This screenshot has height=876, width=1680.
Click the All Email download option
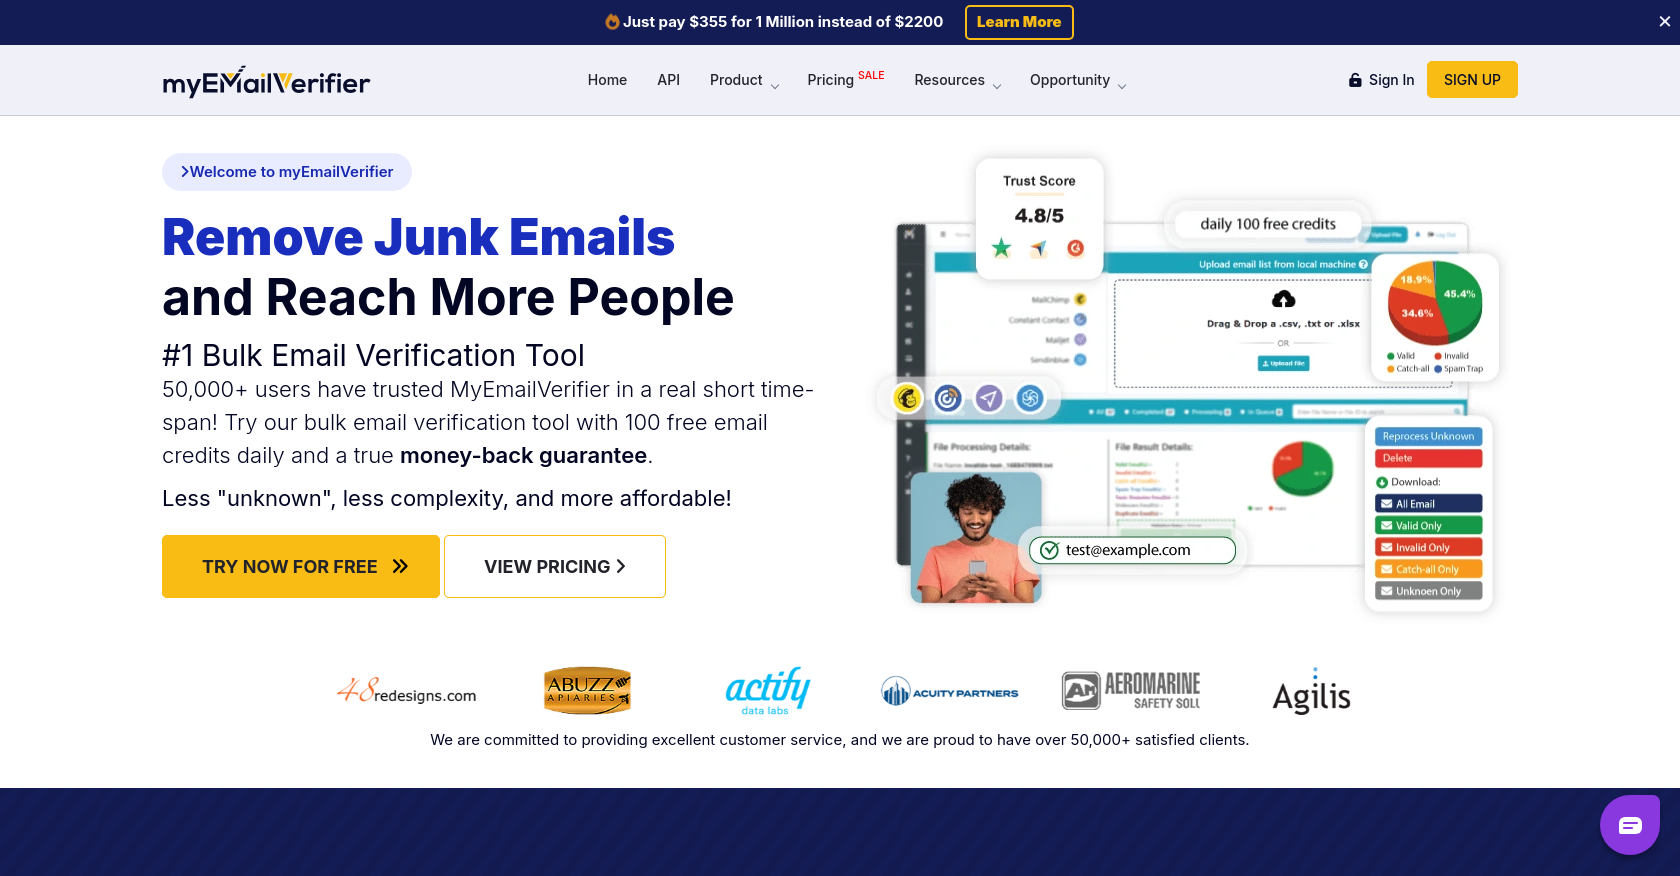click(1428, 504)
